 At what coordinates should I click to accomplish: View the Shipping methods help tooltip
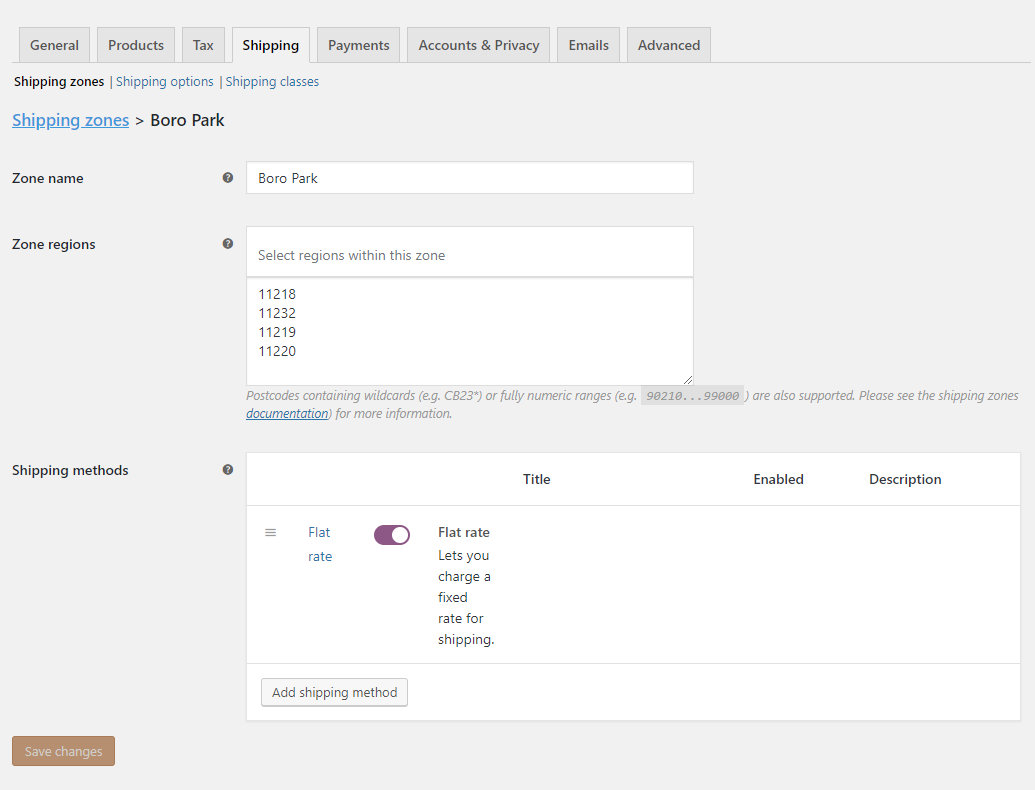[228, 470]
